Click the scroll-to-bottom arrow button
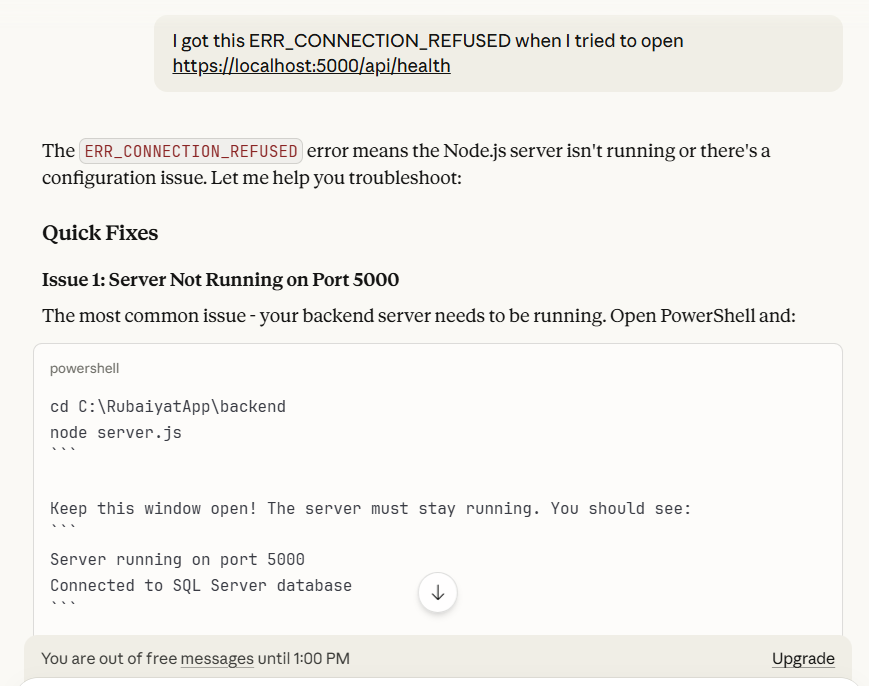Image resolution: width=869 pixels, height=686 pixels. 437,593
